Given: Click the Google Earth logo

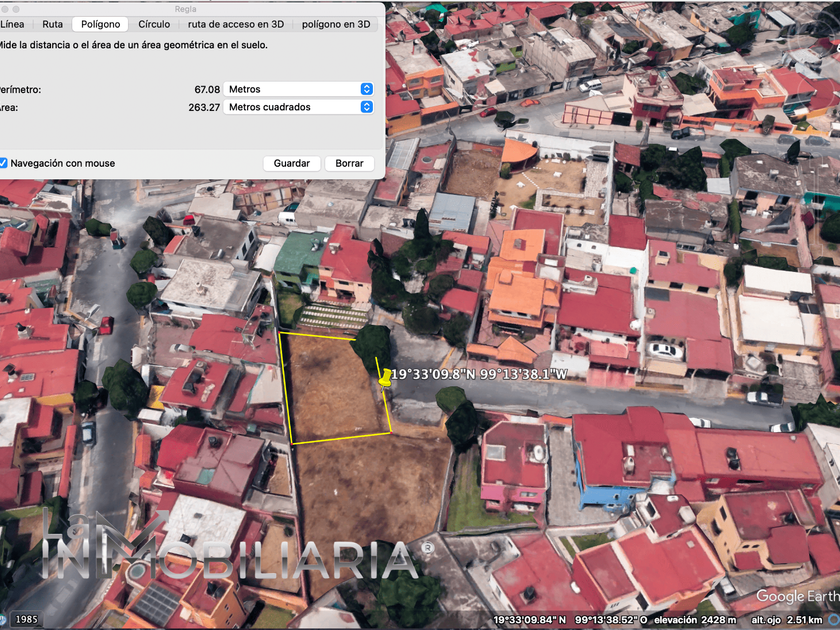Looking at the screenshot, I should tap(798, 596).
